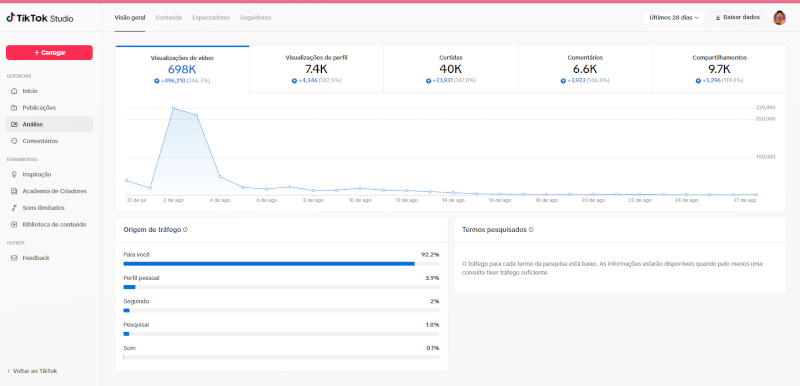Click the 229,890 axis label
Viewport: 800px width, 386px height.
coord(765,108)
